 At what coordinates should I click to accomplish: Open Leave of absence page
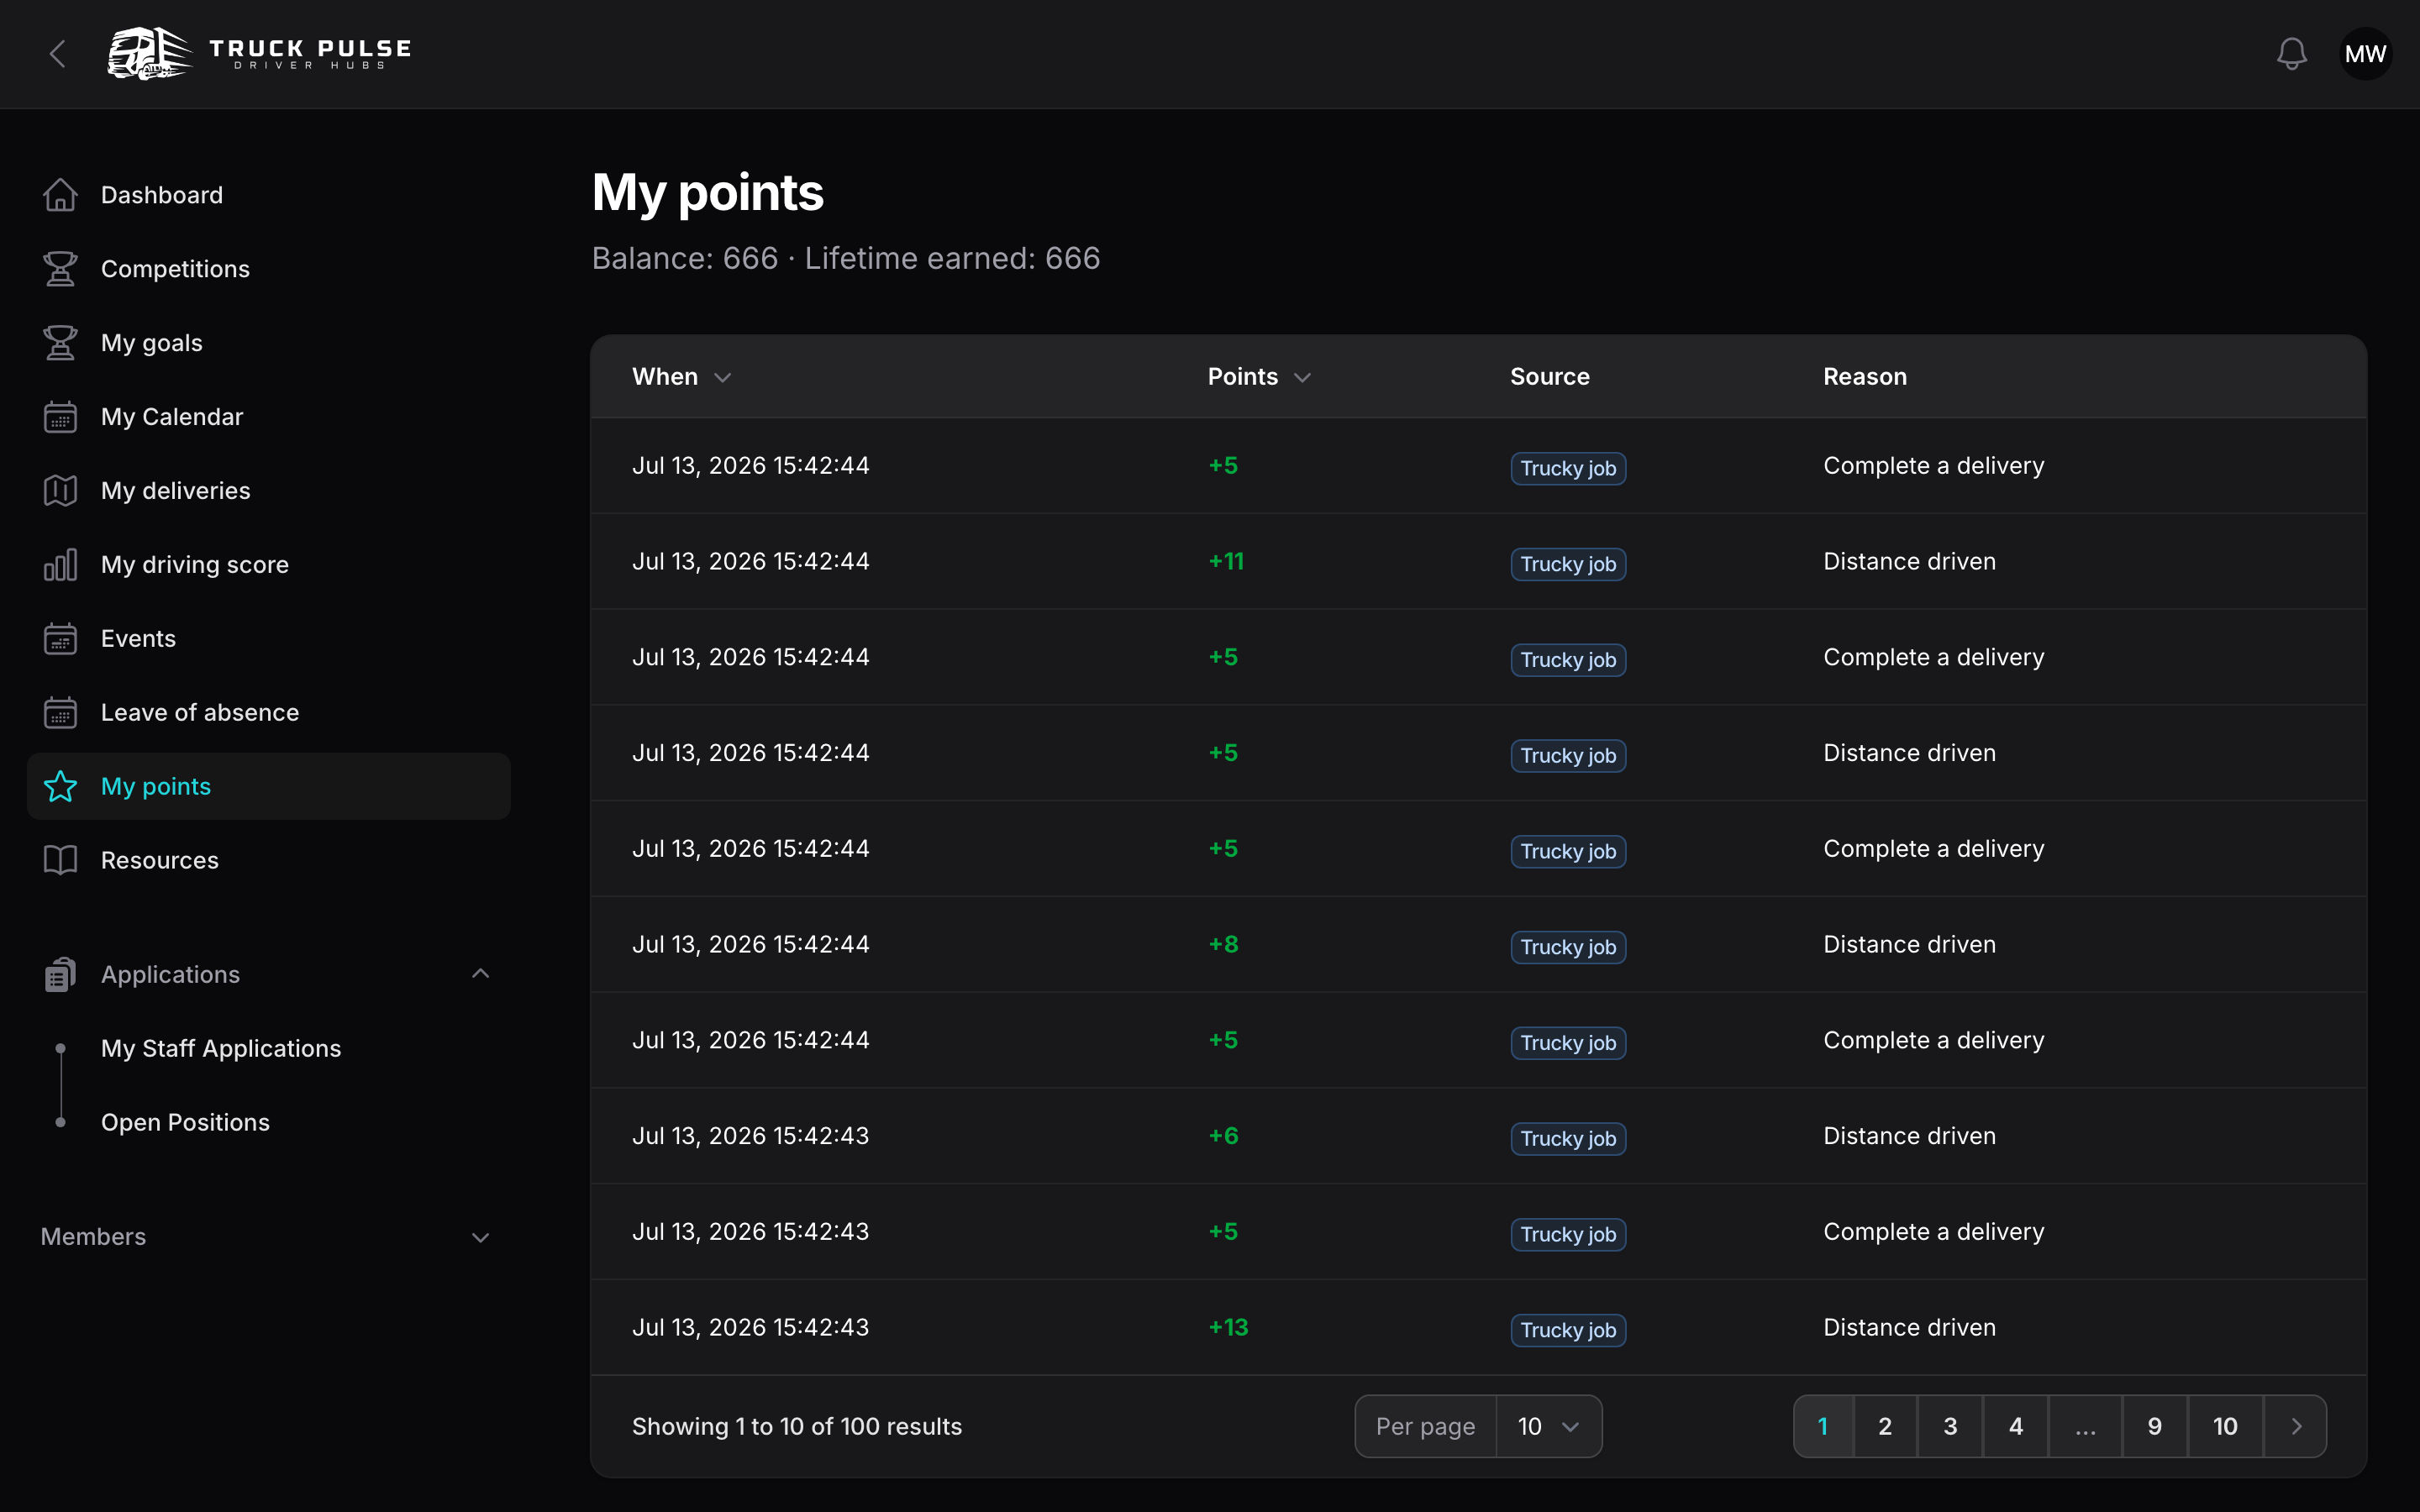pyautogui.click(x=269, y=713)
